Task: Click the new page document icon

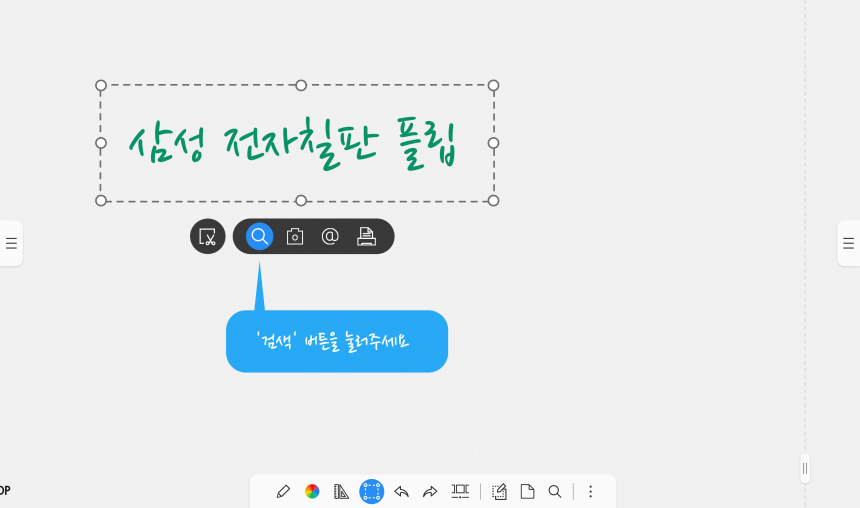Action: (x=528, y=492)
